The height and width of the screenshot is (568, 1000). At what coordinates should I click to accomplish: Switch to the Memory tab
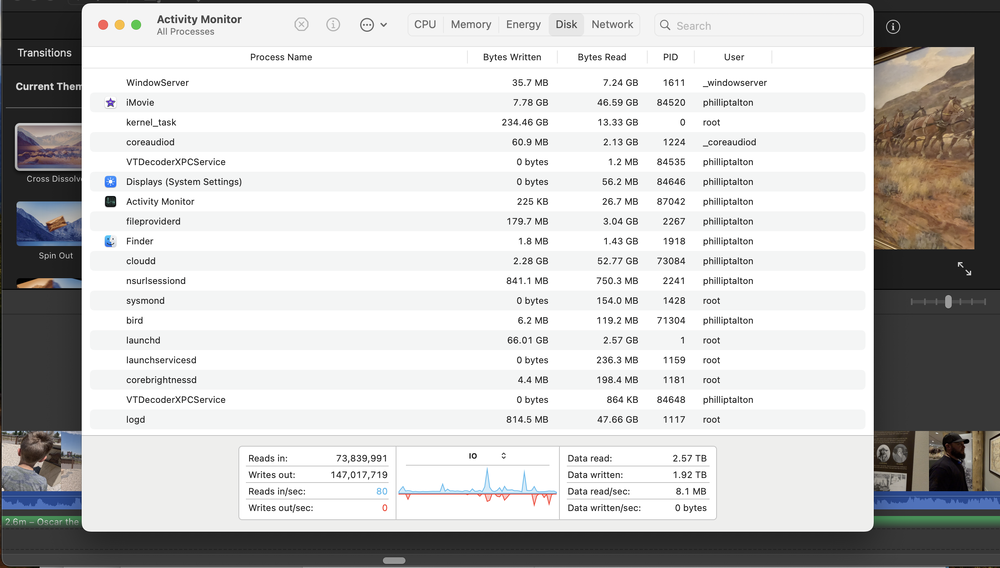[x=471, y=24]
